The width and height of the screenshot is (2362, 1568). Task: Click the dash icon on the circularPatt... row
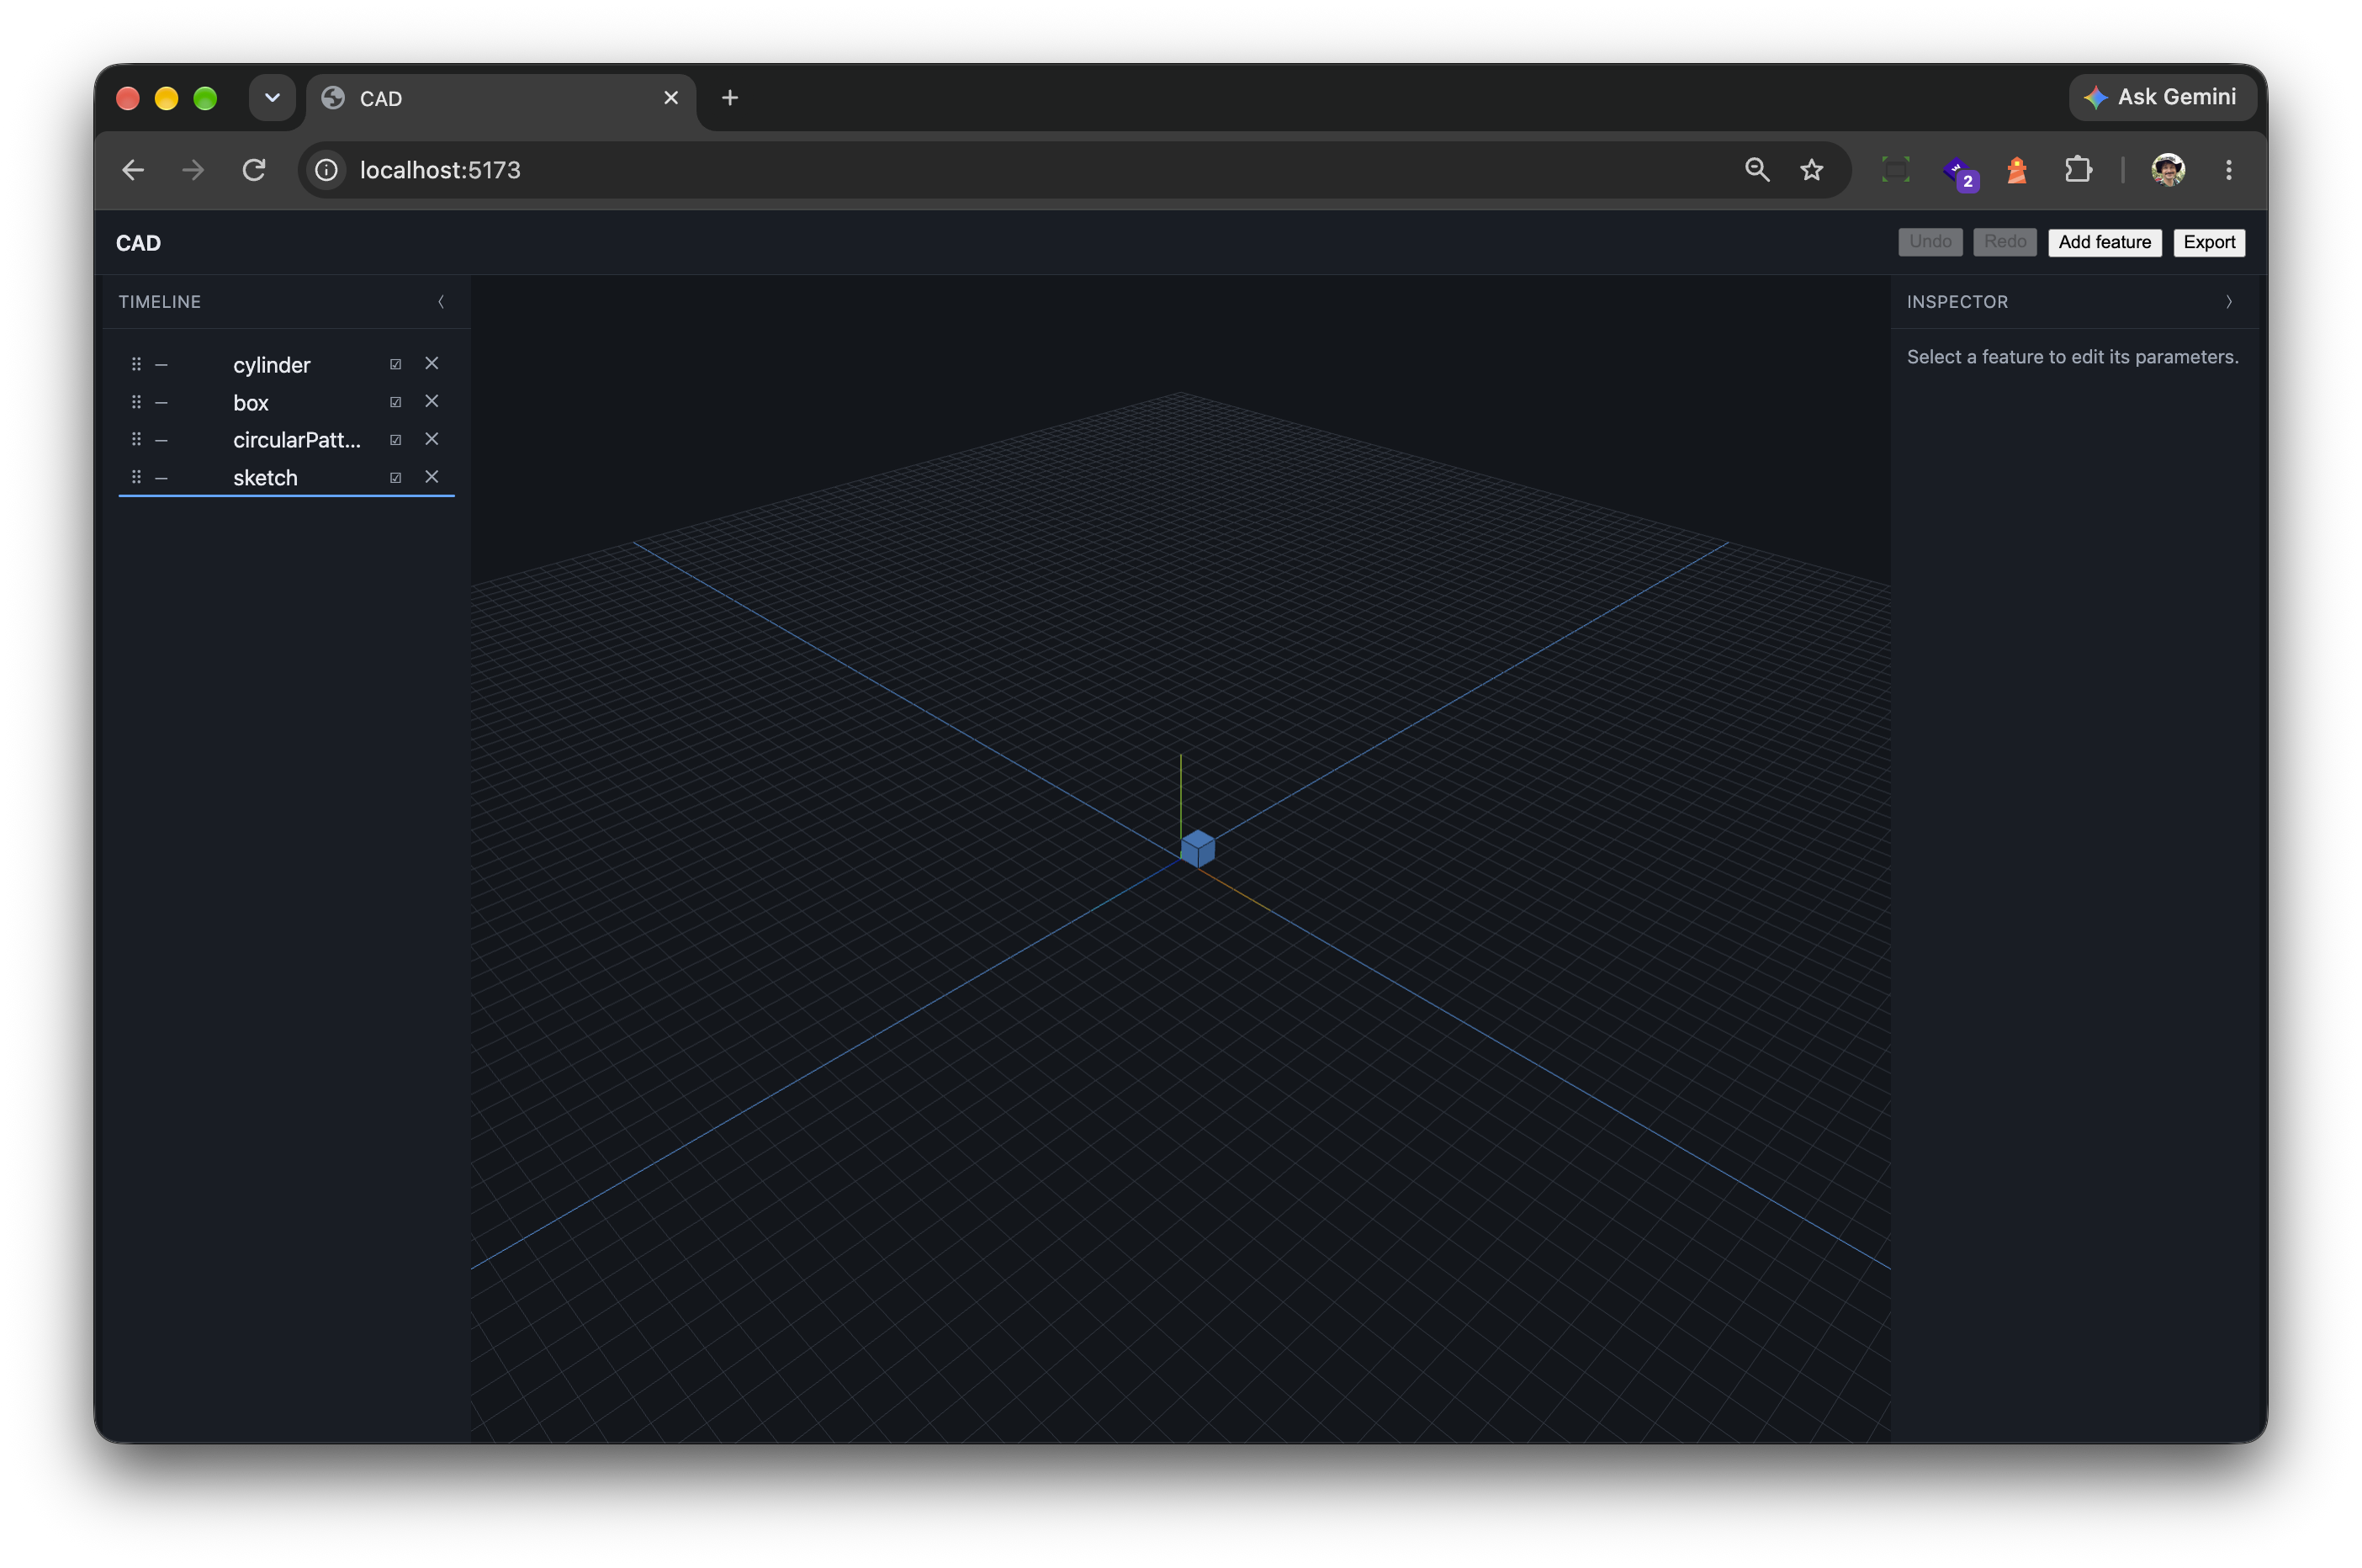[x=161, y=440]
